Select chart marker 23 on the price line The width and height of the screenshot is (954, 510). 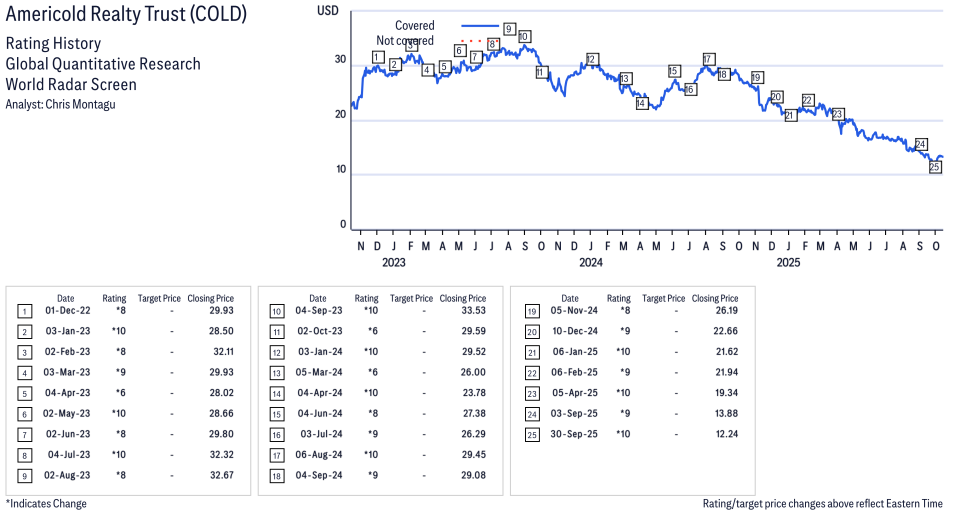[838, 114]
